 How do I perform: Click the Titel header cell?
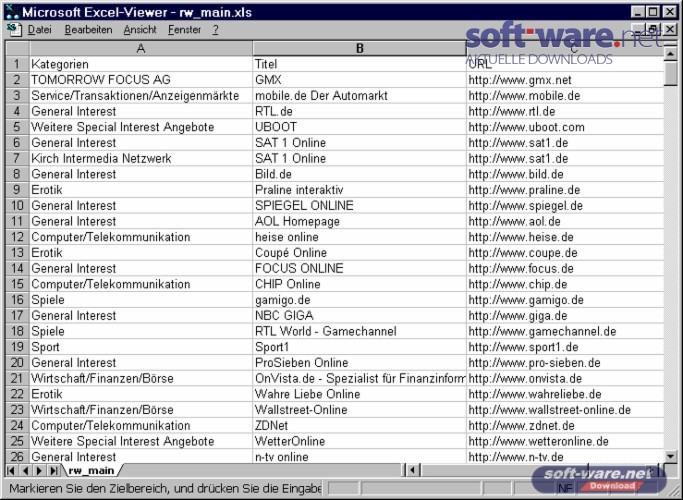coord(359,64)
